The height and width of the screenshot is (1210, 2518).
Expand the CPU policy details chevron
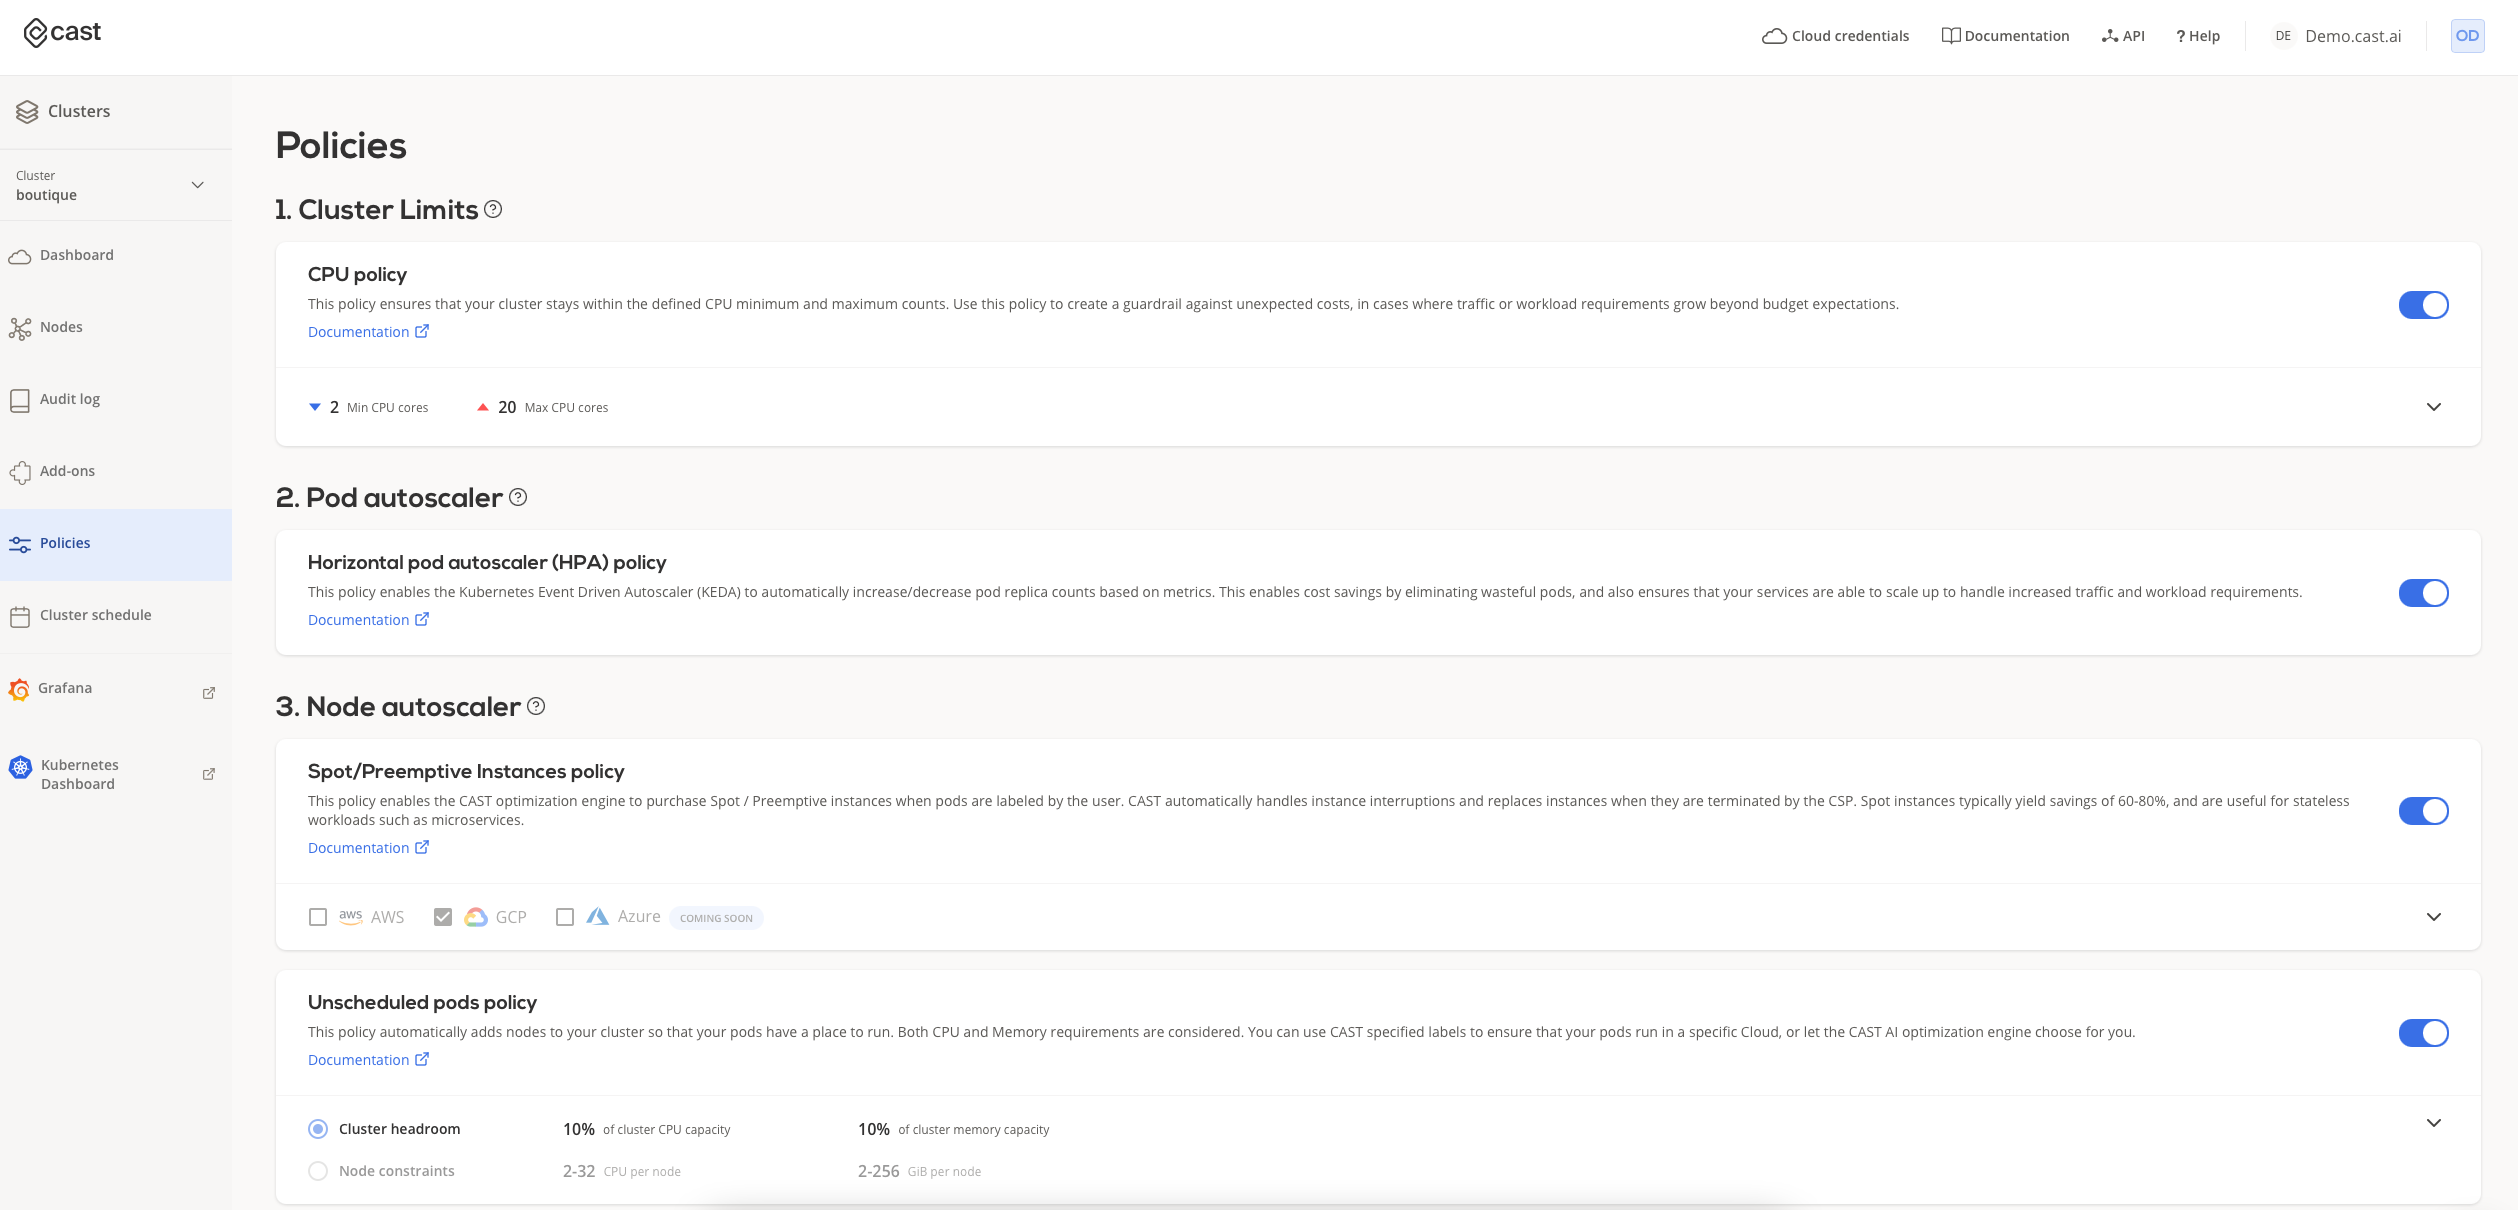2434,407
